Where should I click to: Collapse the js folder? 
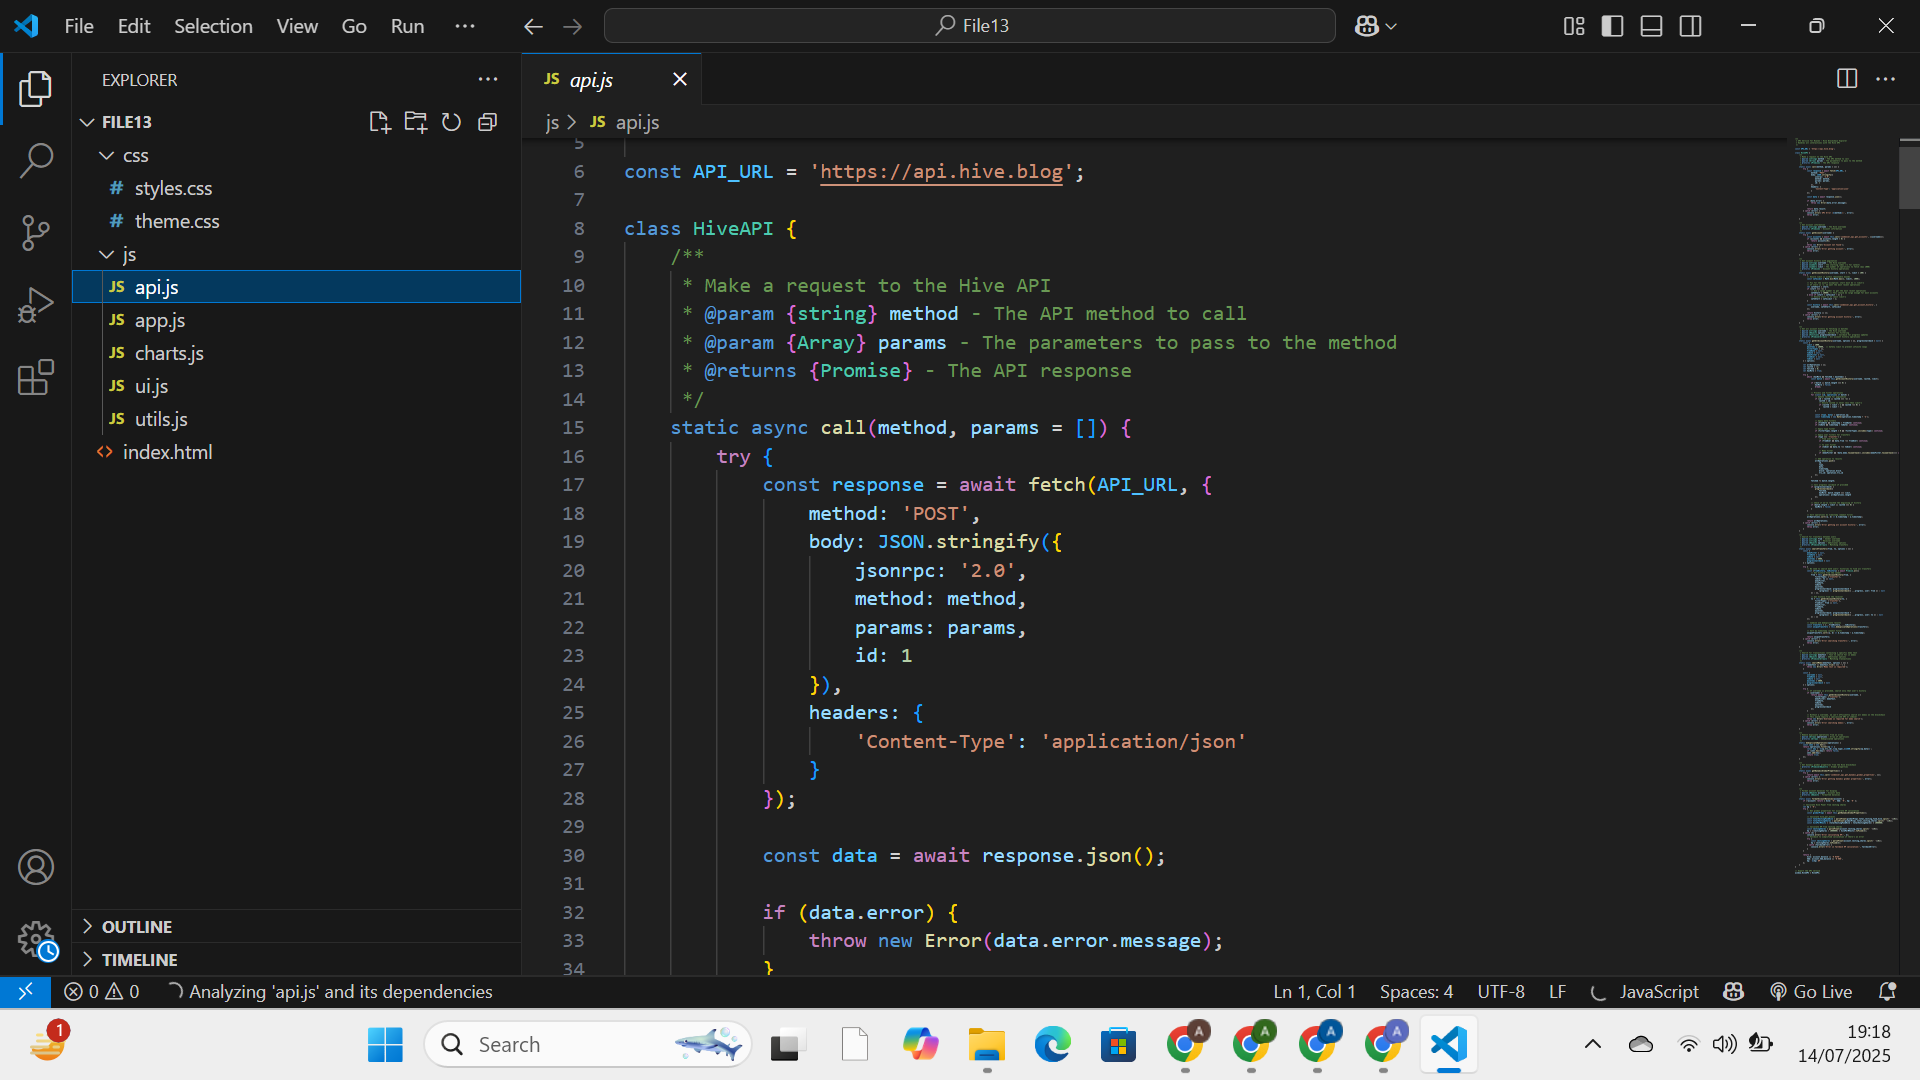[106, 254]
